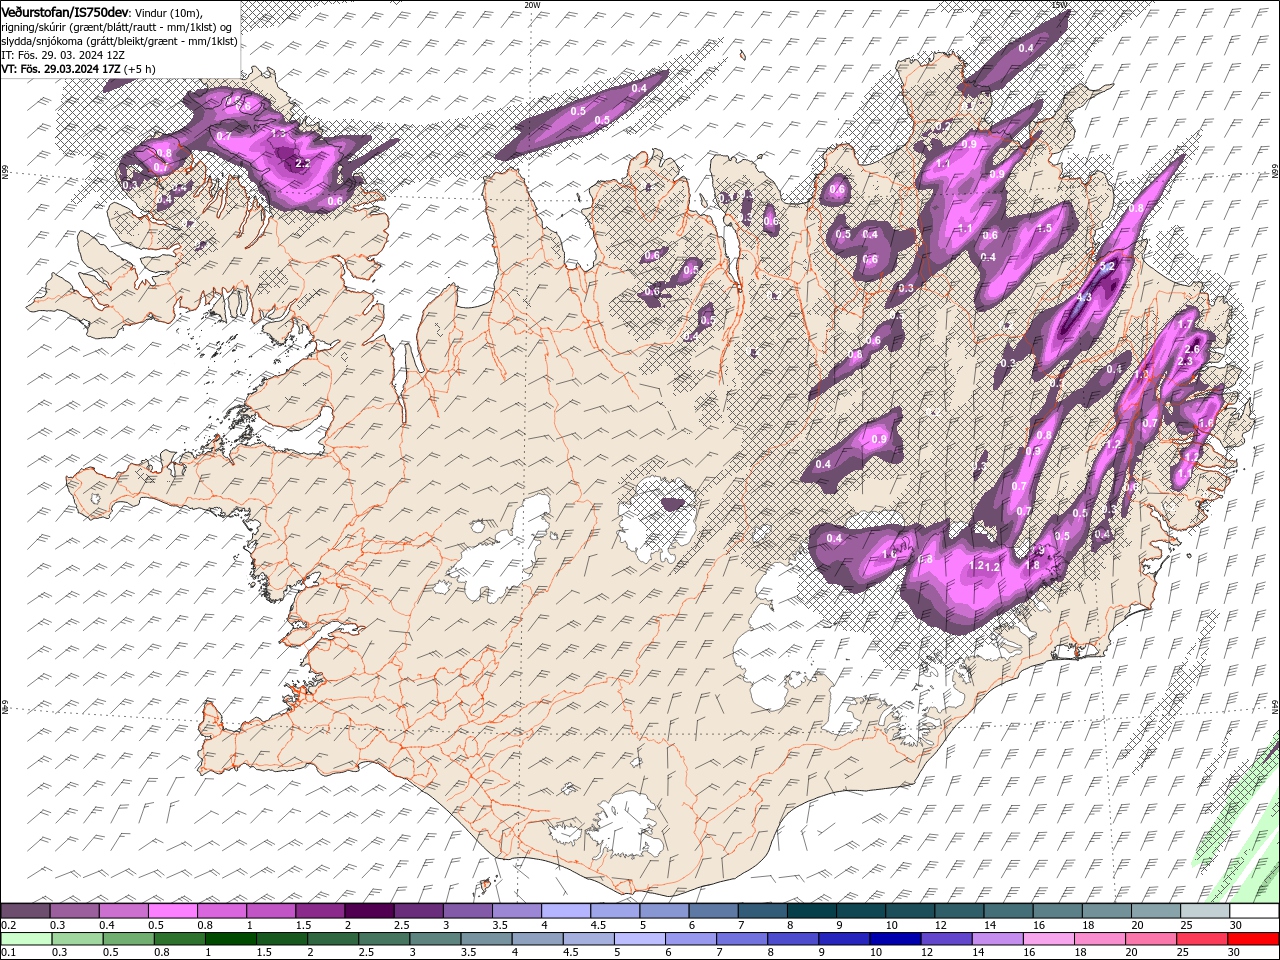Click the 'VT: Fös. 29.03.2024 17Z' line
1280x960 pixels.
pyautogui.click(x=78, y=69)
